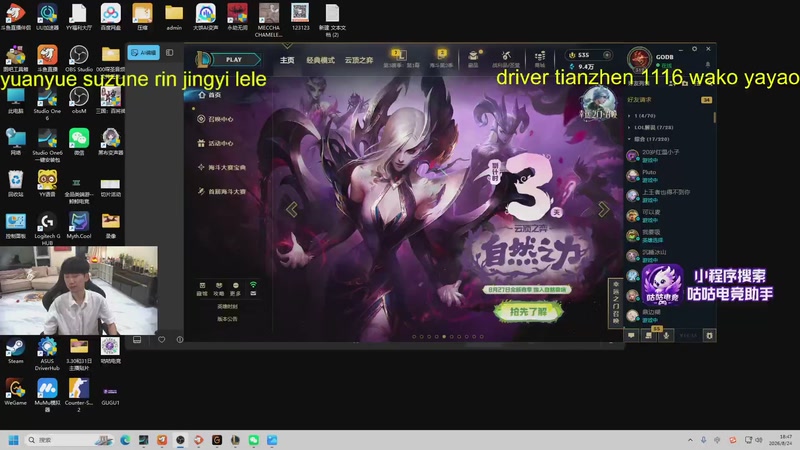Open the store coins icon in the header

pos(540,58)
